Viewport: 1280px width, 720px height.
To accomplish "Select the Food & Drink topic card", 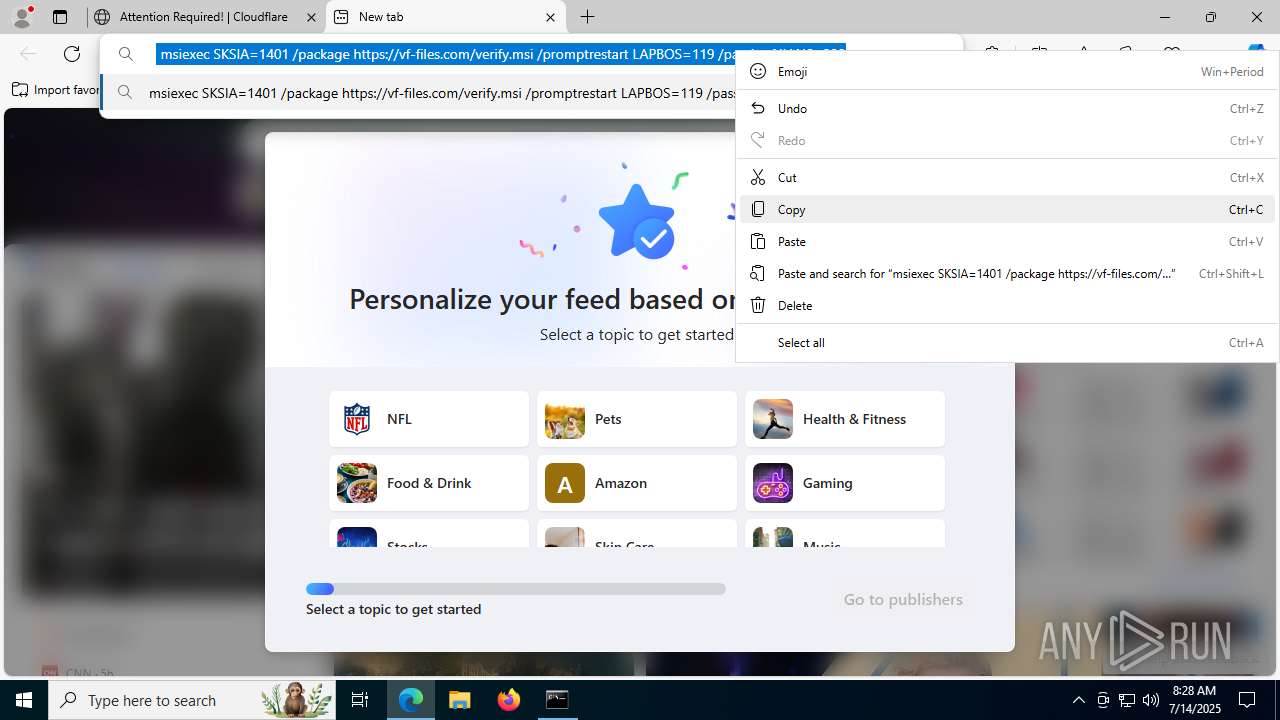I will point(429,483).
